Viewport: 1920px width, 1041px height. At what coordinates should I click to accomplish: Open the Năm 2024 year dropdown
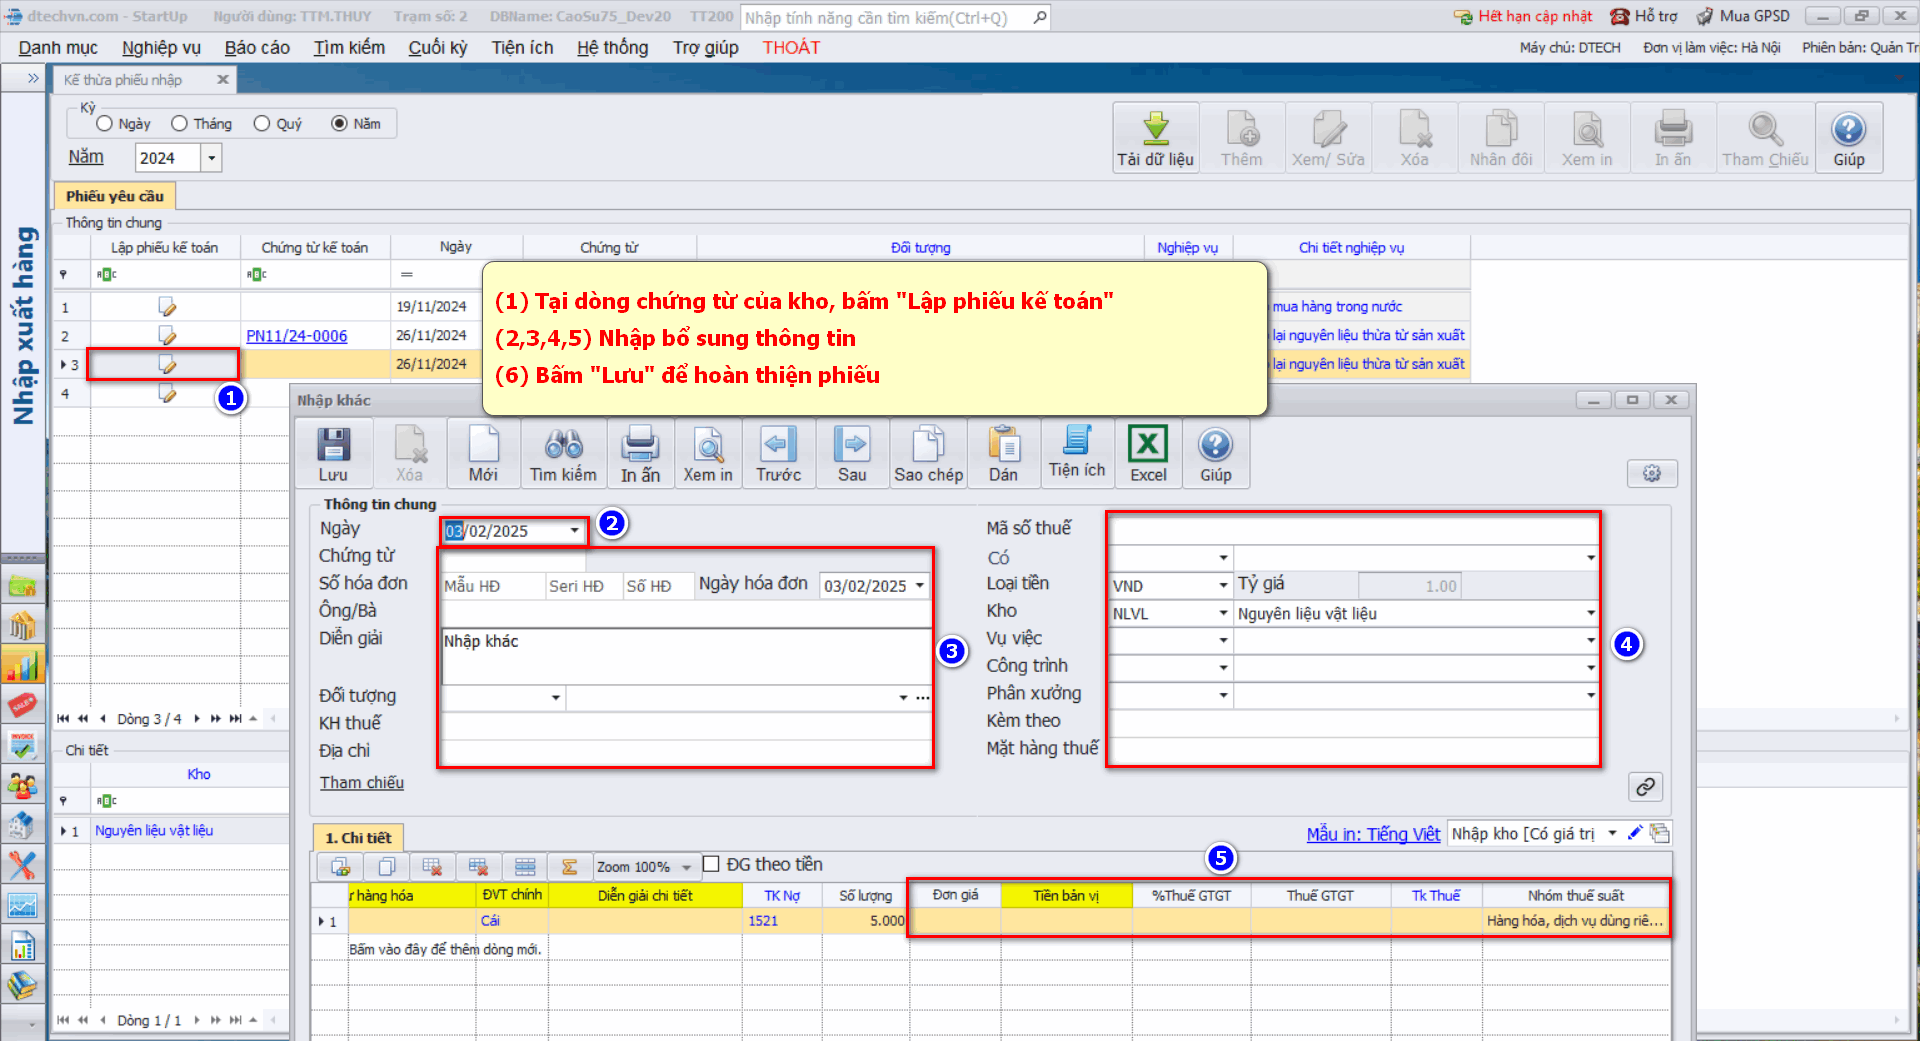tap(211, 158)
